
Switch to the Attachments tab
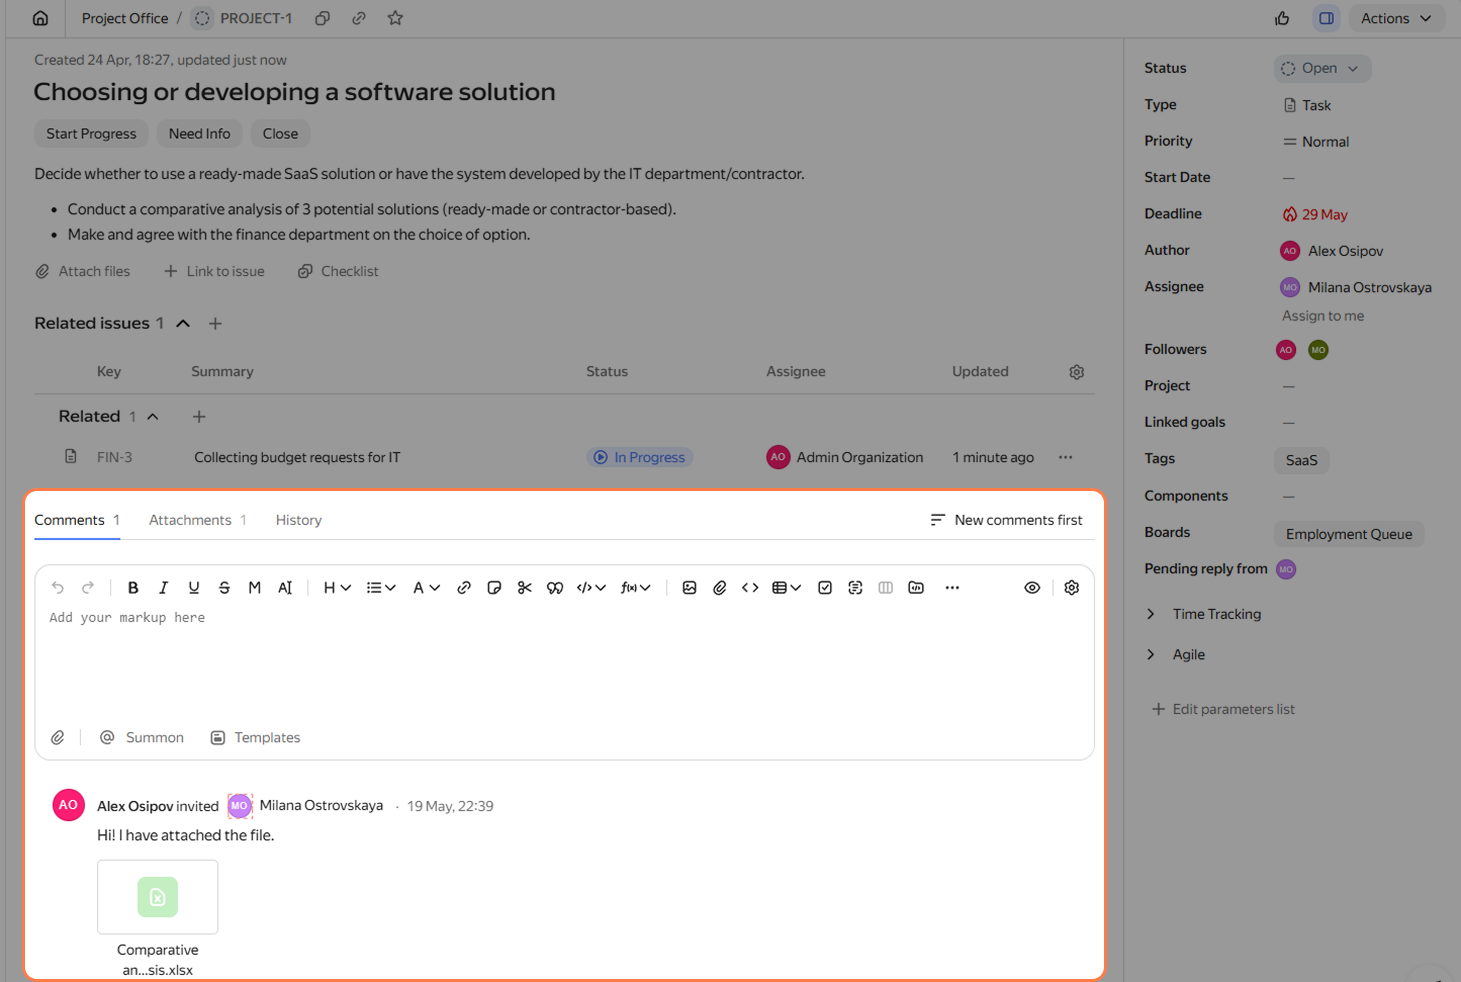[x=198, y=520]
